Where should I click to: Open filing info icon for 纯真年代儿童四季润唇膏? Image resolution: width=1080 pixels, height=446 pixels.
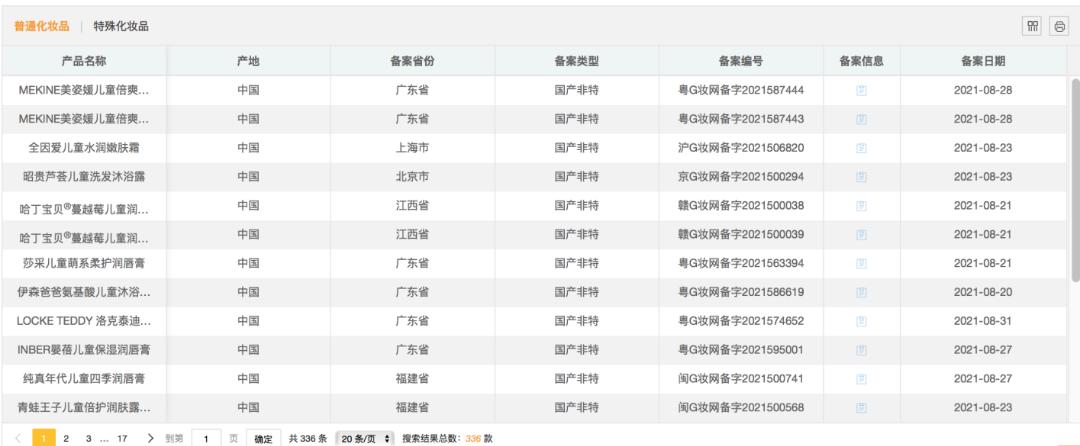point(861,379)
